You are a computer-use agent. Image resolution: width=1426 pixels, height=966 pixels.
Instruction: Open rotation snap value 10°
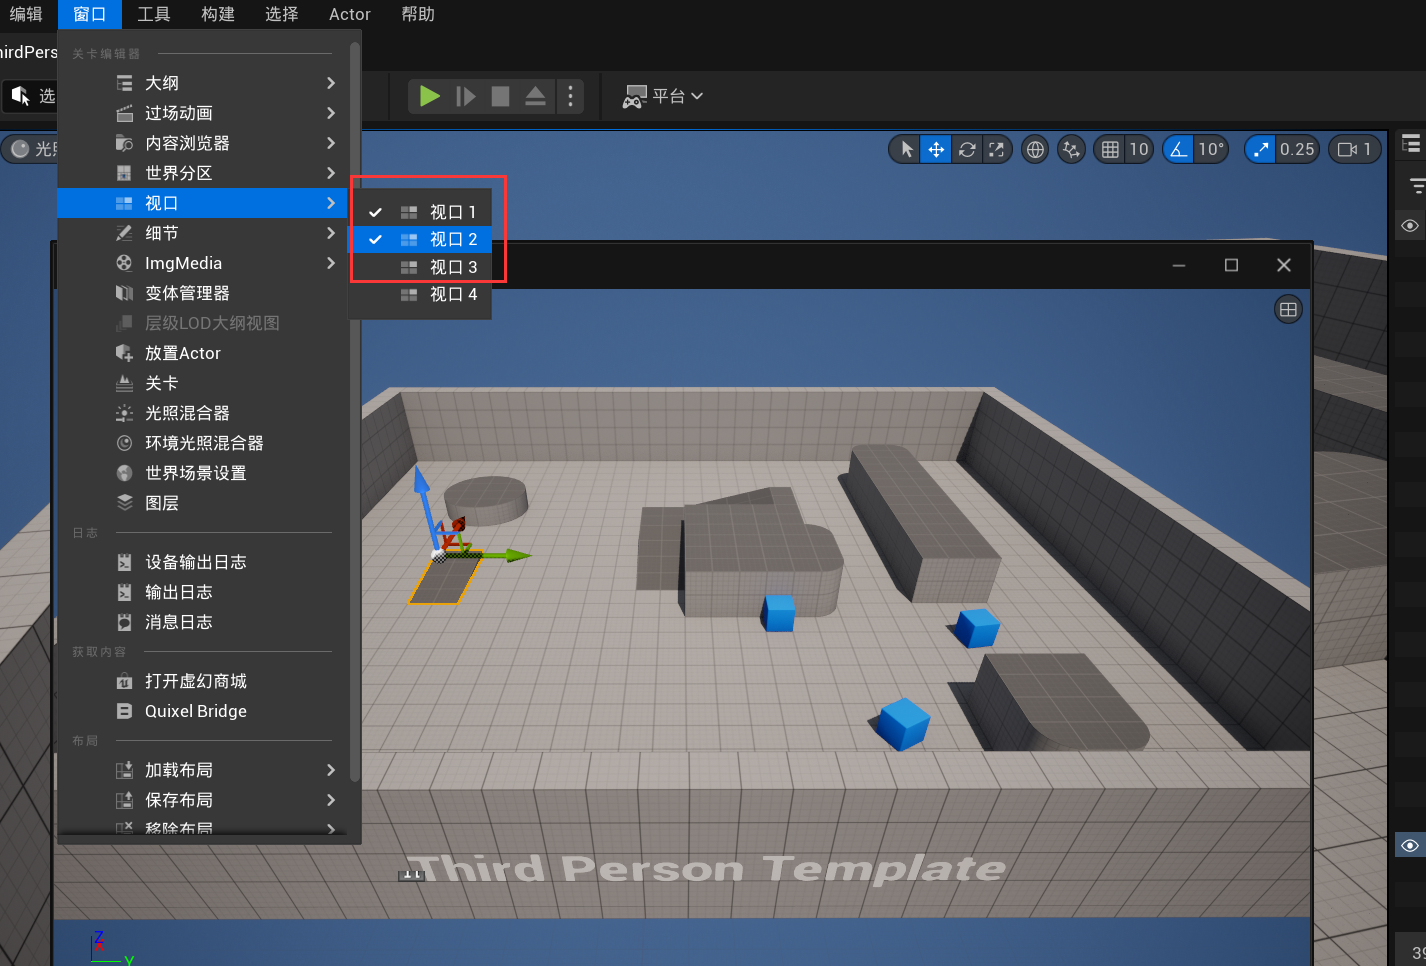[1211, 149]
